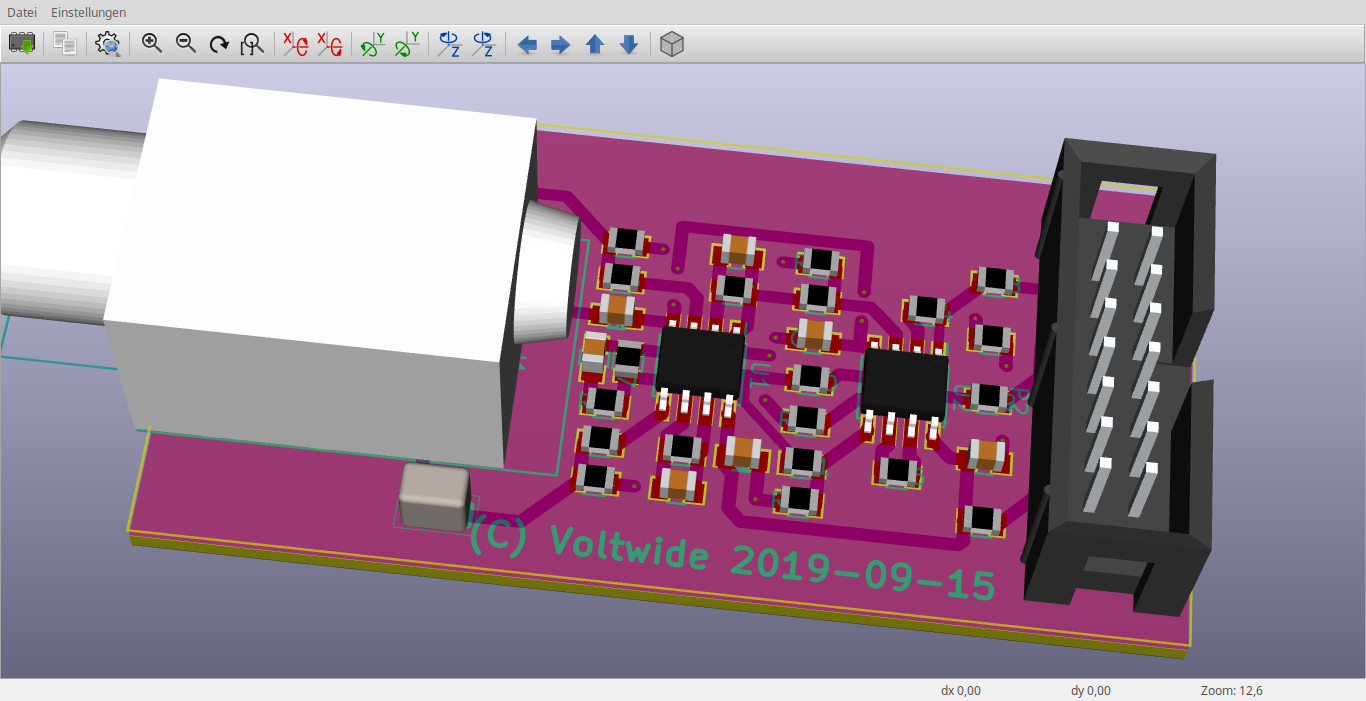Image resolution: width=1366 pixels, height=701 pixels.
Task: Rotate Y counterclockwise using the second green Y icon
Action: 406,44
